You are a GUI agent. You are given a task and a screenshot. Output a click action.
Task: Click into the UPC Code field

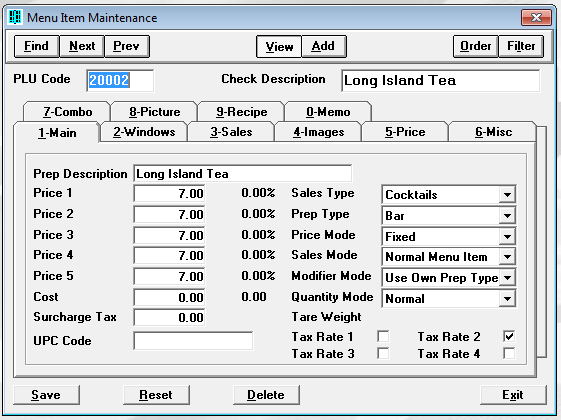193,341
